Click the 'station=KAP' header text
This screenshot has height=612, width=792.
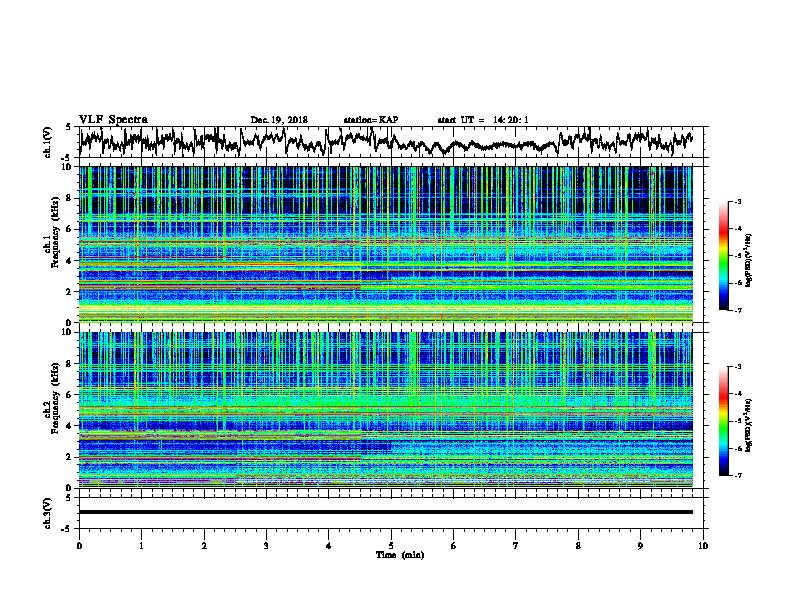pos(371,120)
